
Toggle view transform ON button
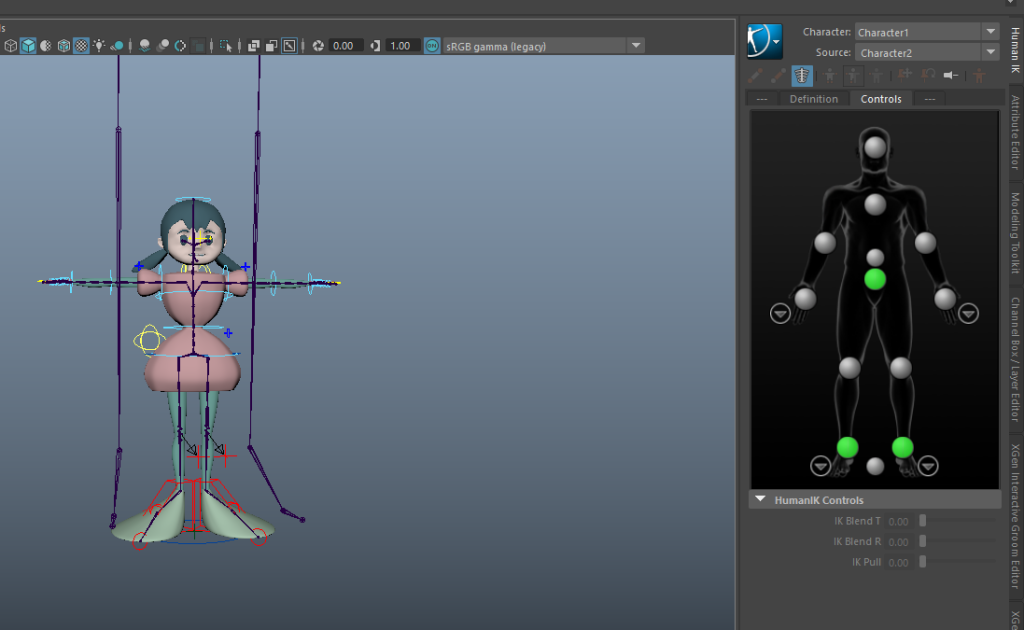click(x=432, y=46)
